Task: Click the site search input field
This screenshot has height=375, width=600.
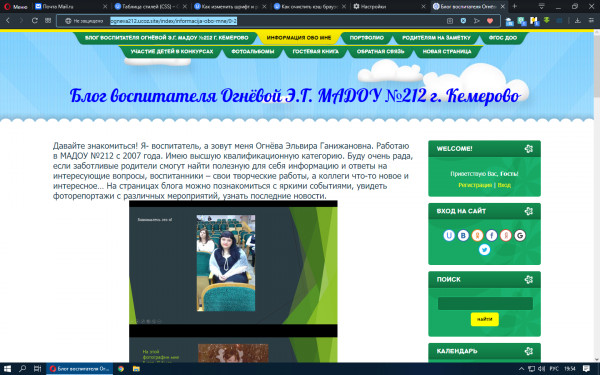Action: point(485,303)
